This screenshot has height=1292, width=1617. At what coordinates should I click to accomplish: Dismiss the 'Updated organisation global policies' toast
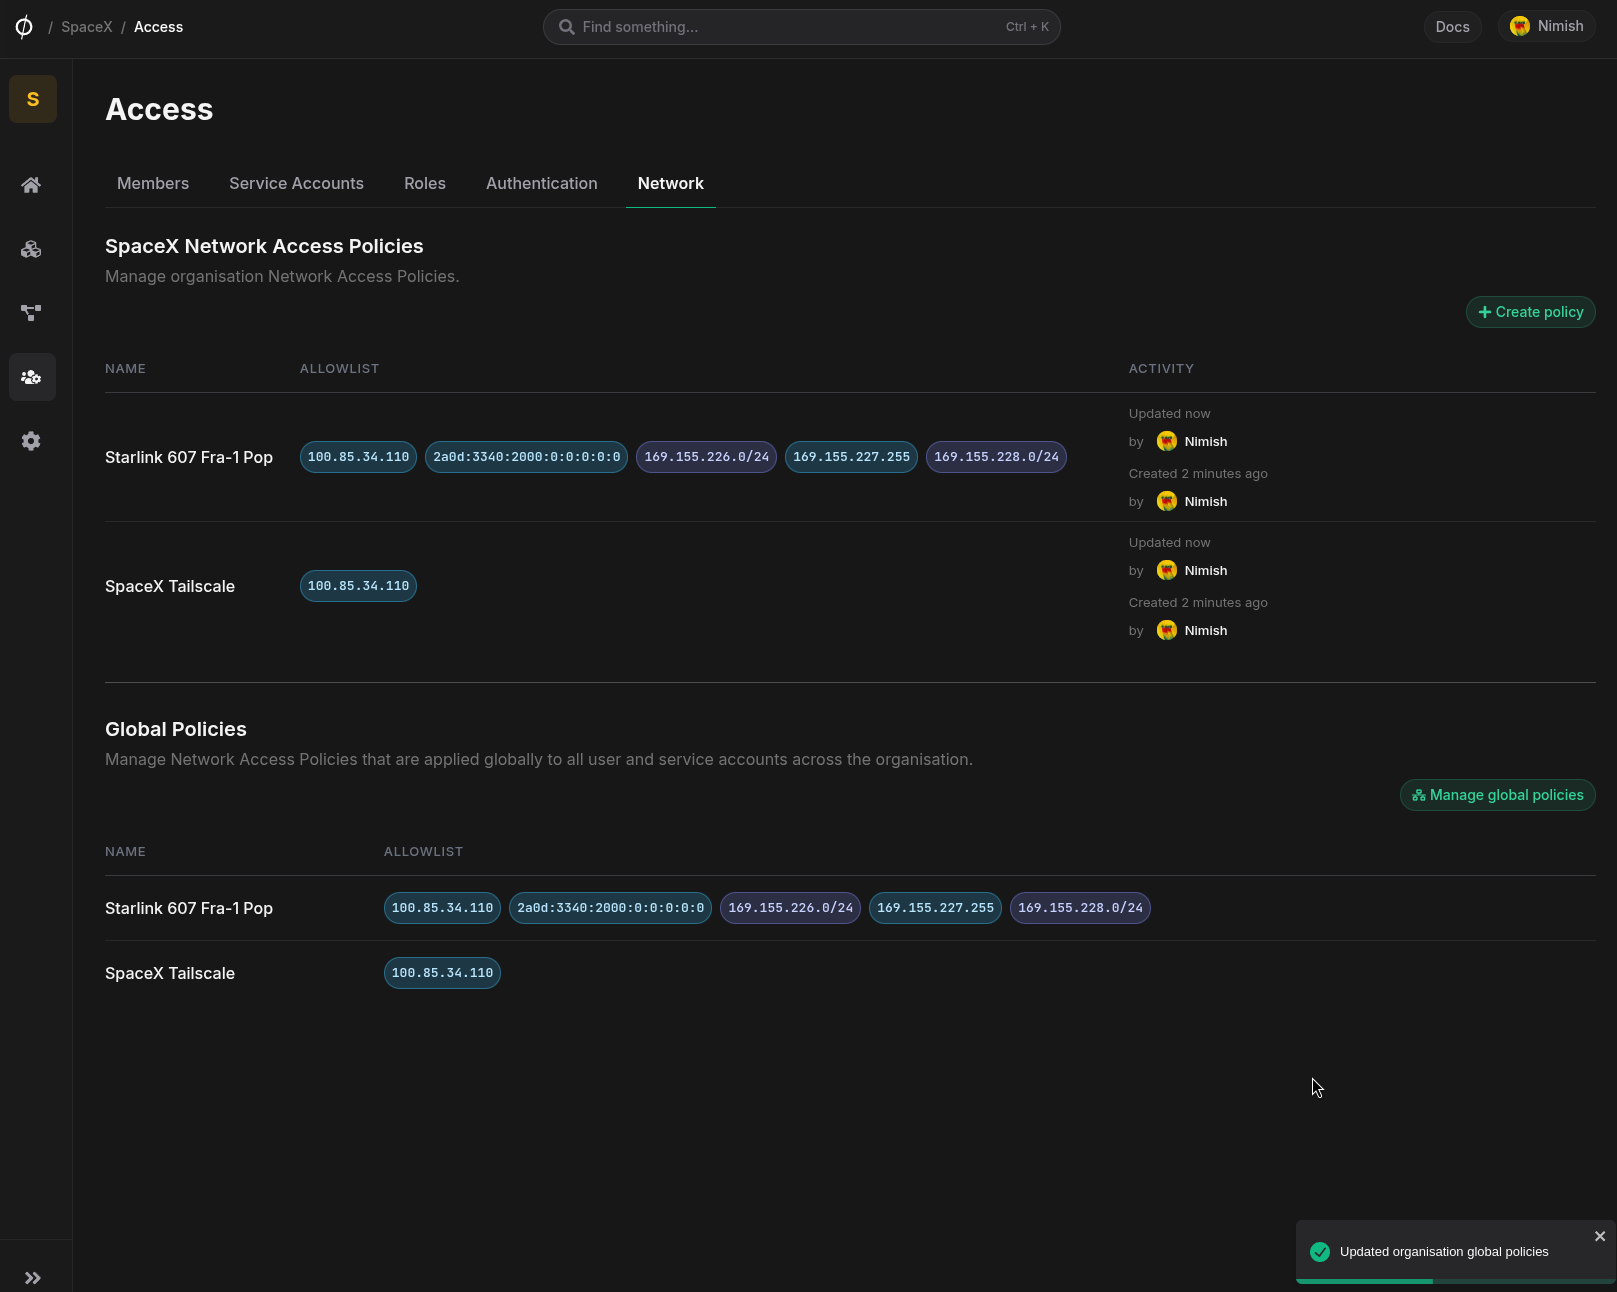pos(1600,1236)
